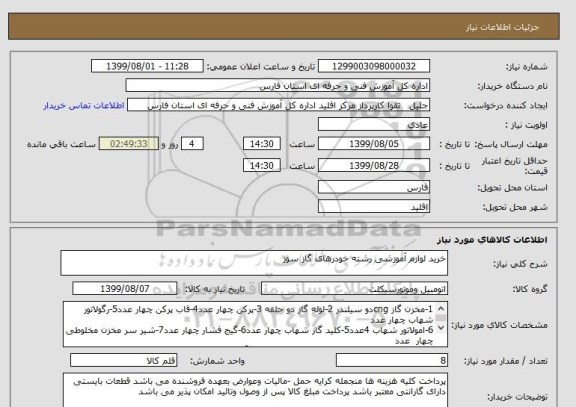Click the label تعداد / مقدار مورد نیاز
This screenshot has height=407, width=576.
[x=505, y=361]
